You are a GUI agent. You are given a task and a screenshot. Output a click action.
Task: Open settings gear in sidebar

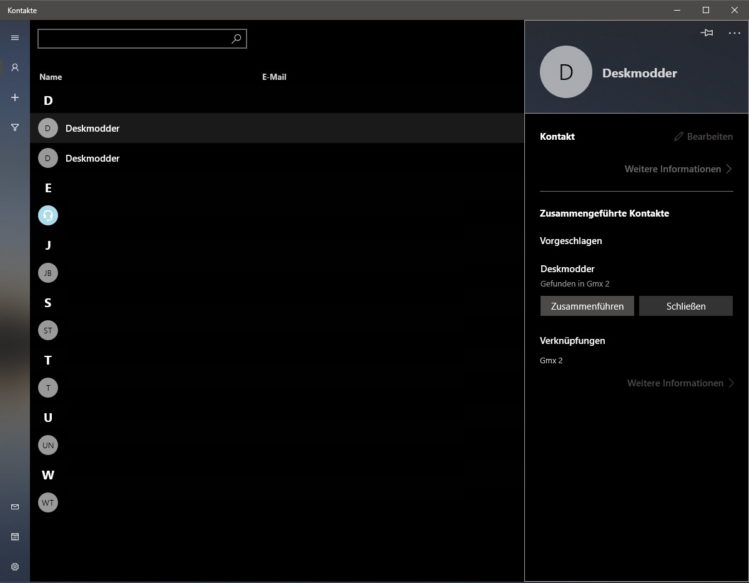tap(14, 566)
